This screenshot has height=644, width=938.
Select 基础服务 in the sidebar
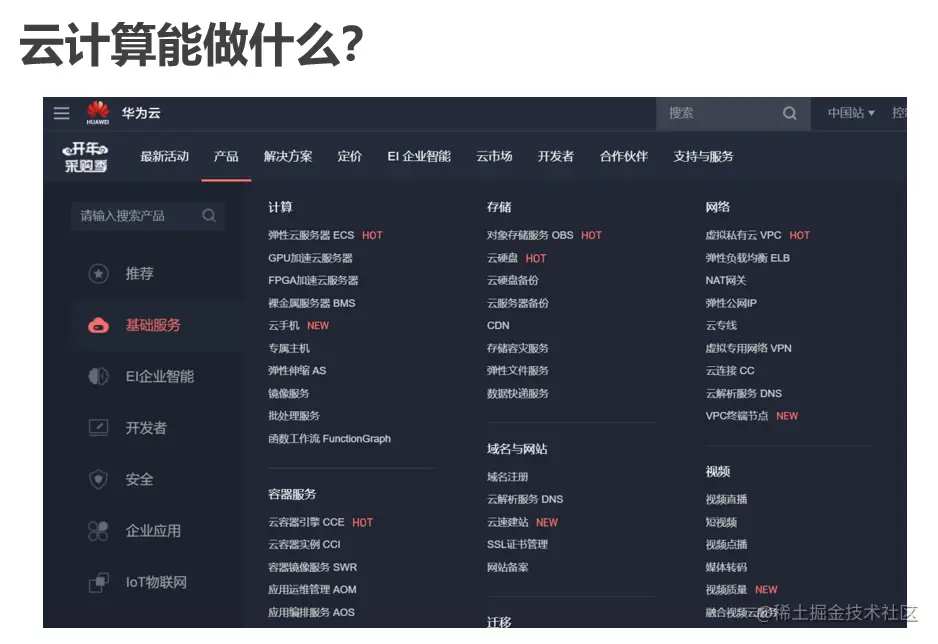click(x=153, y=325)
